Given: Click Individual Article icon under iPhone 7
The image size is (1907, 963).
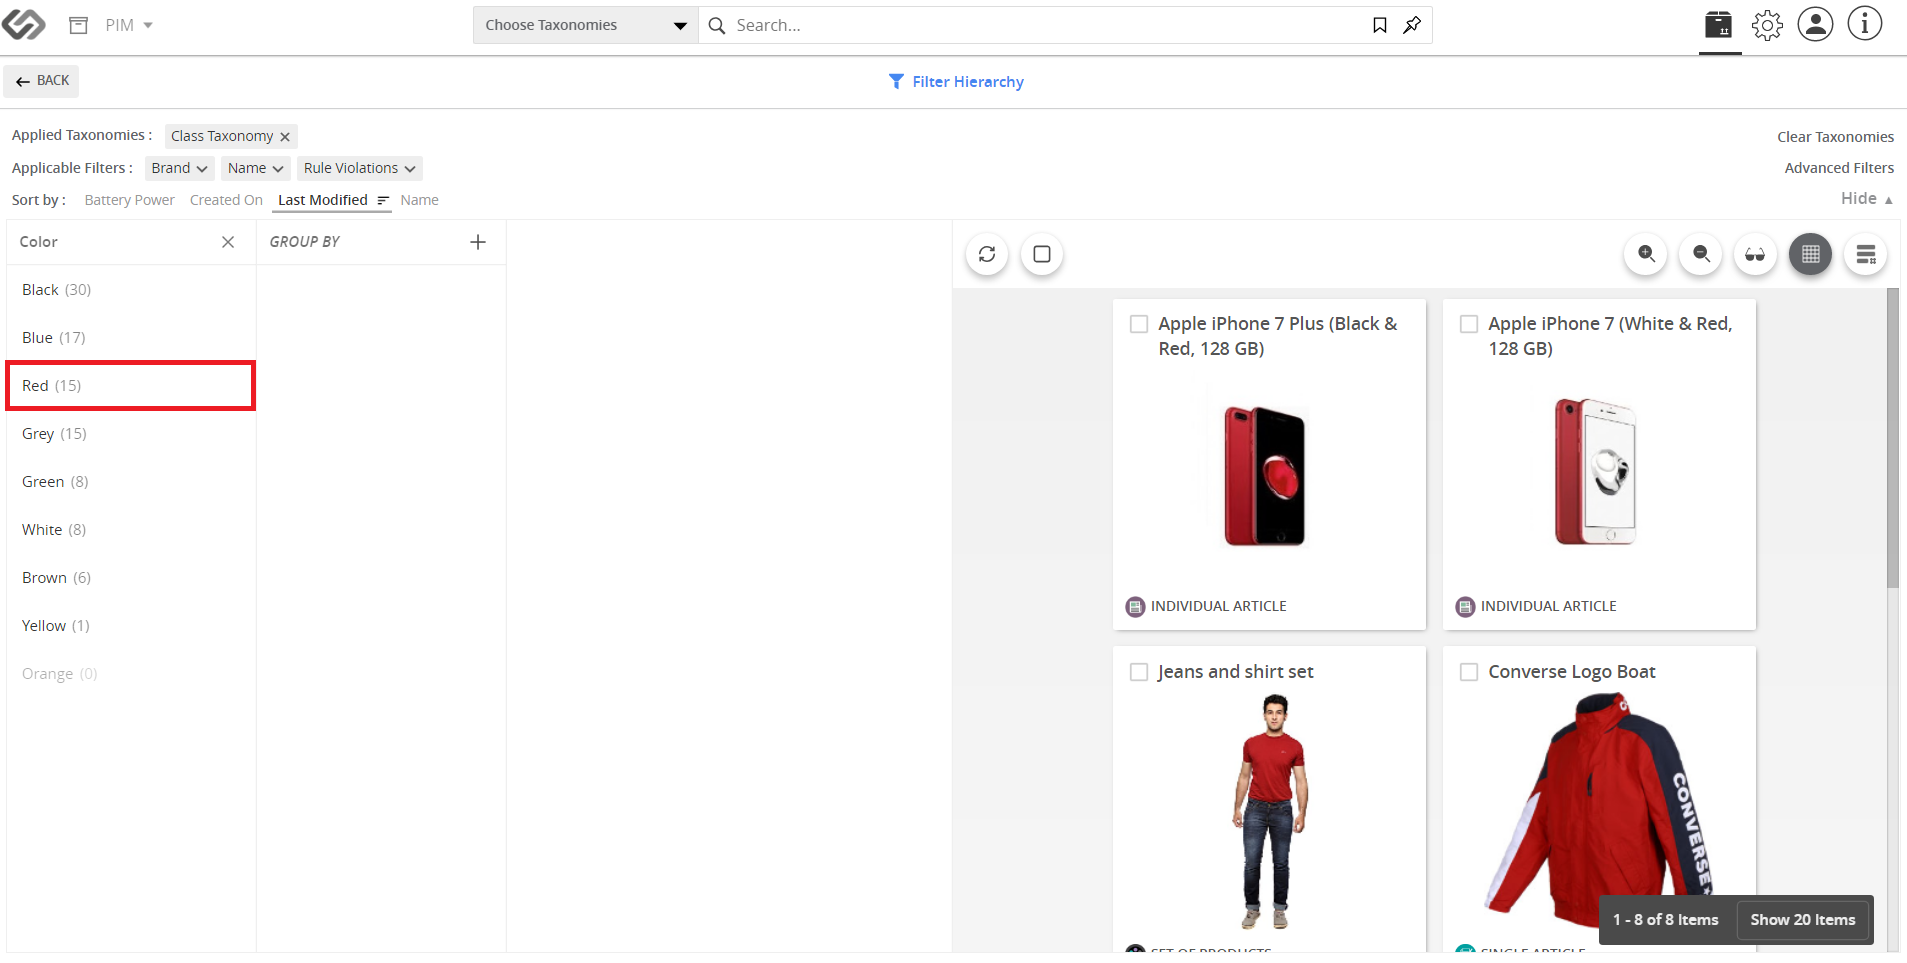Looking at the screenshot, I should tap(1465, 606).
